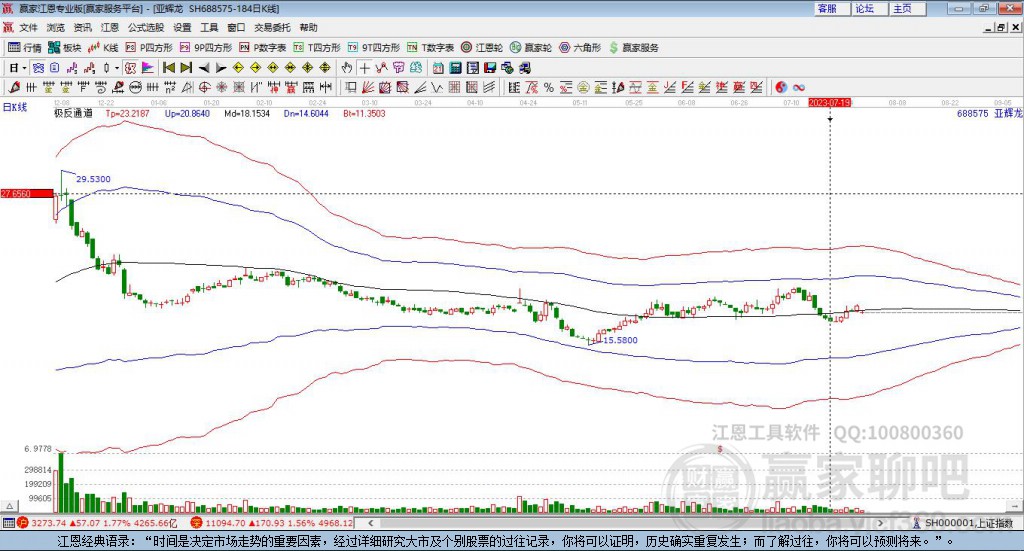Open the T四方形 tool
The width and height of the screenshot is (1024, 551).
point(317,48)
